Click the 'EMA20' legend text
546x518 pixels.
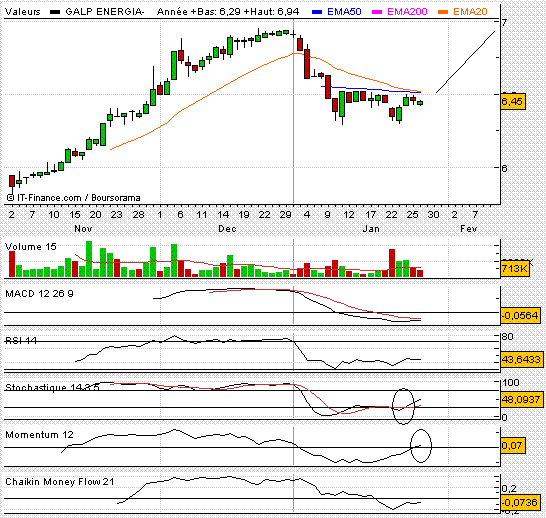pos(470,12)
